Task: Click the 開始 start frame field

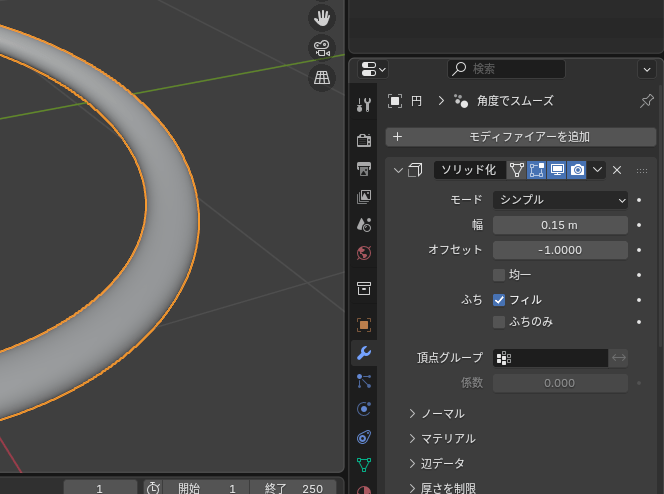Action: (206, 488)
